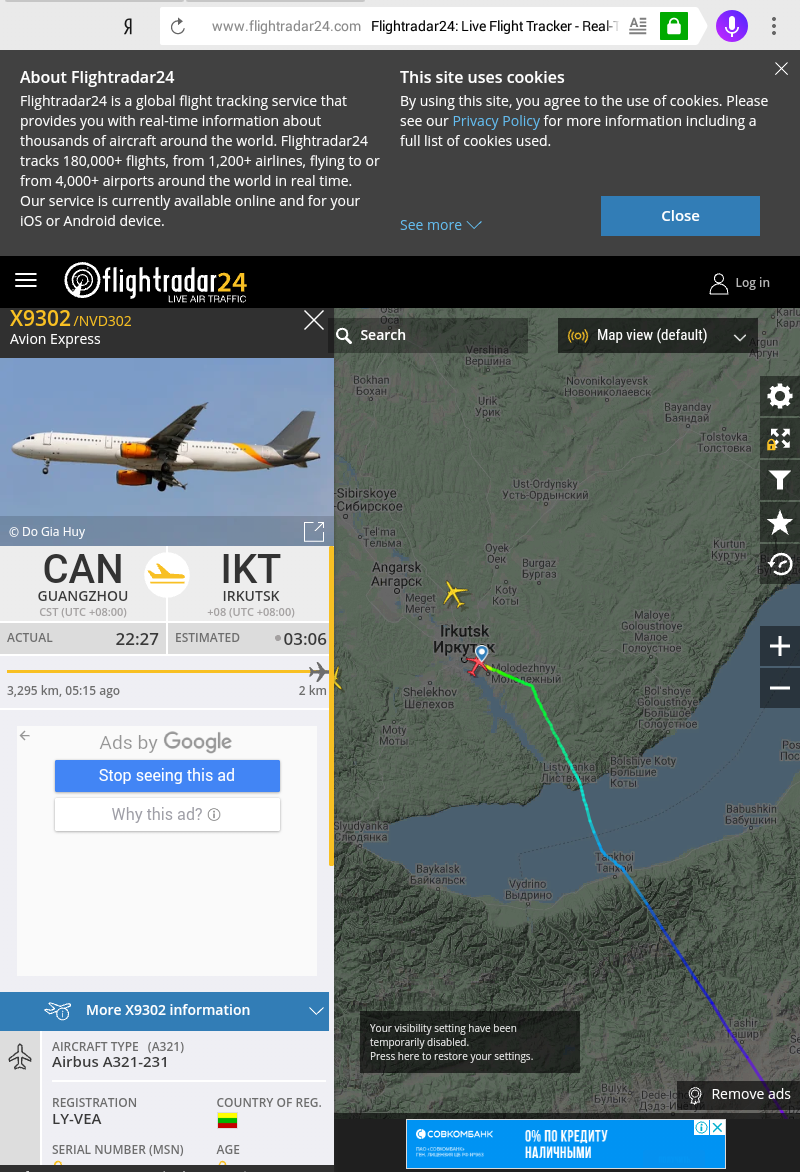Close the X9302 flight details panel
Screen dimensions: 800x1172
[314, 321]
